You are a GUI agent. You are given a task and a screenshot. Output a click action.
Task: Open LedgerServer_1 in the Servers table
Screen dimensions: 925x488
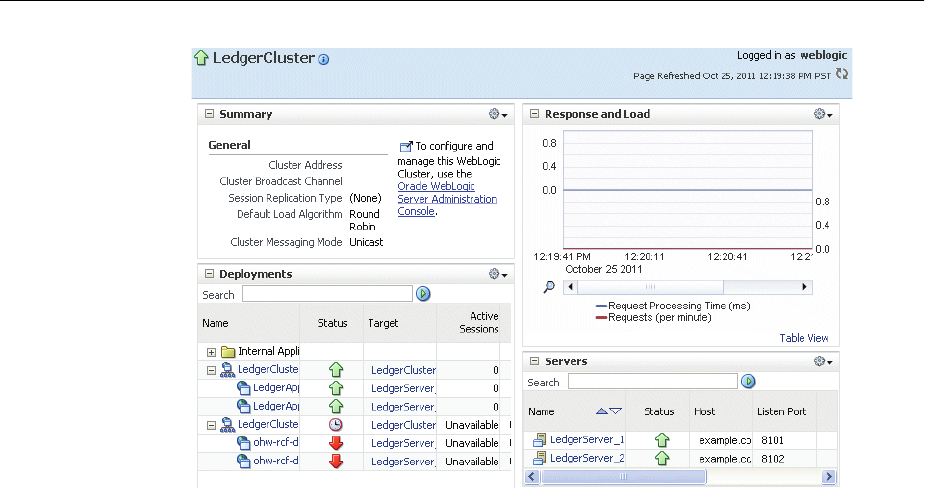[x=587, y=439]
